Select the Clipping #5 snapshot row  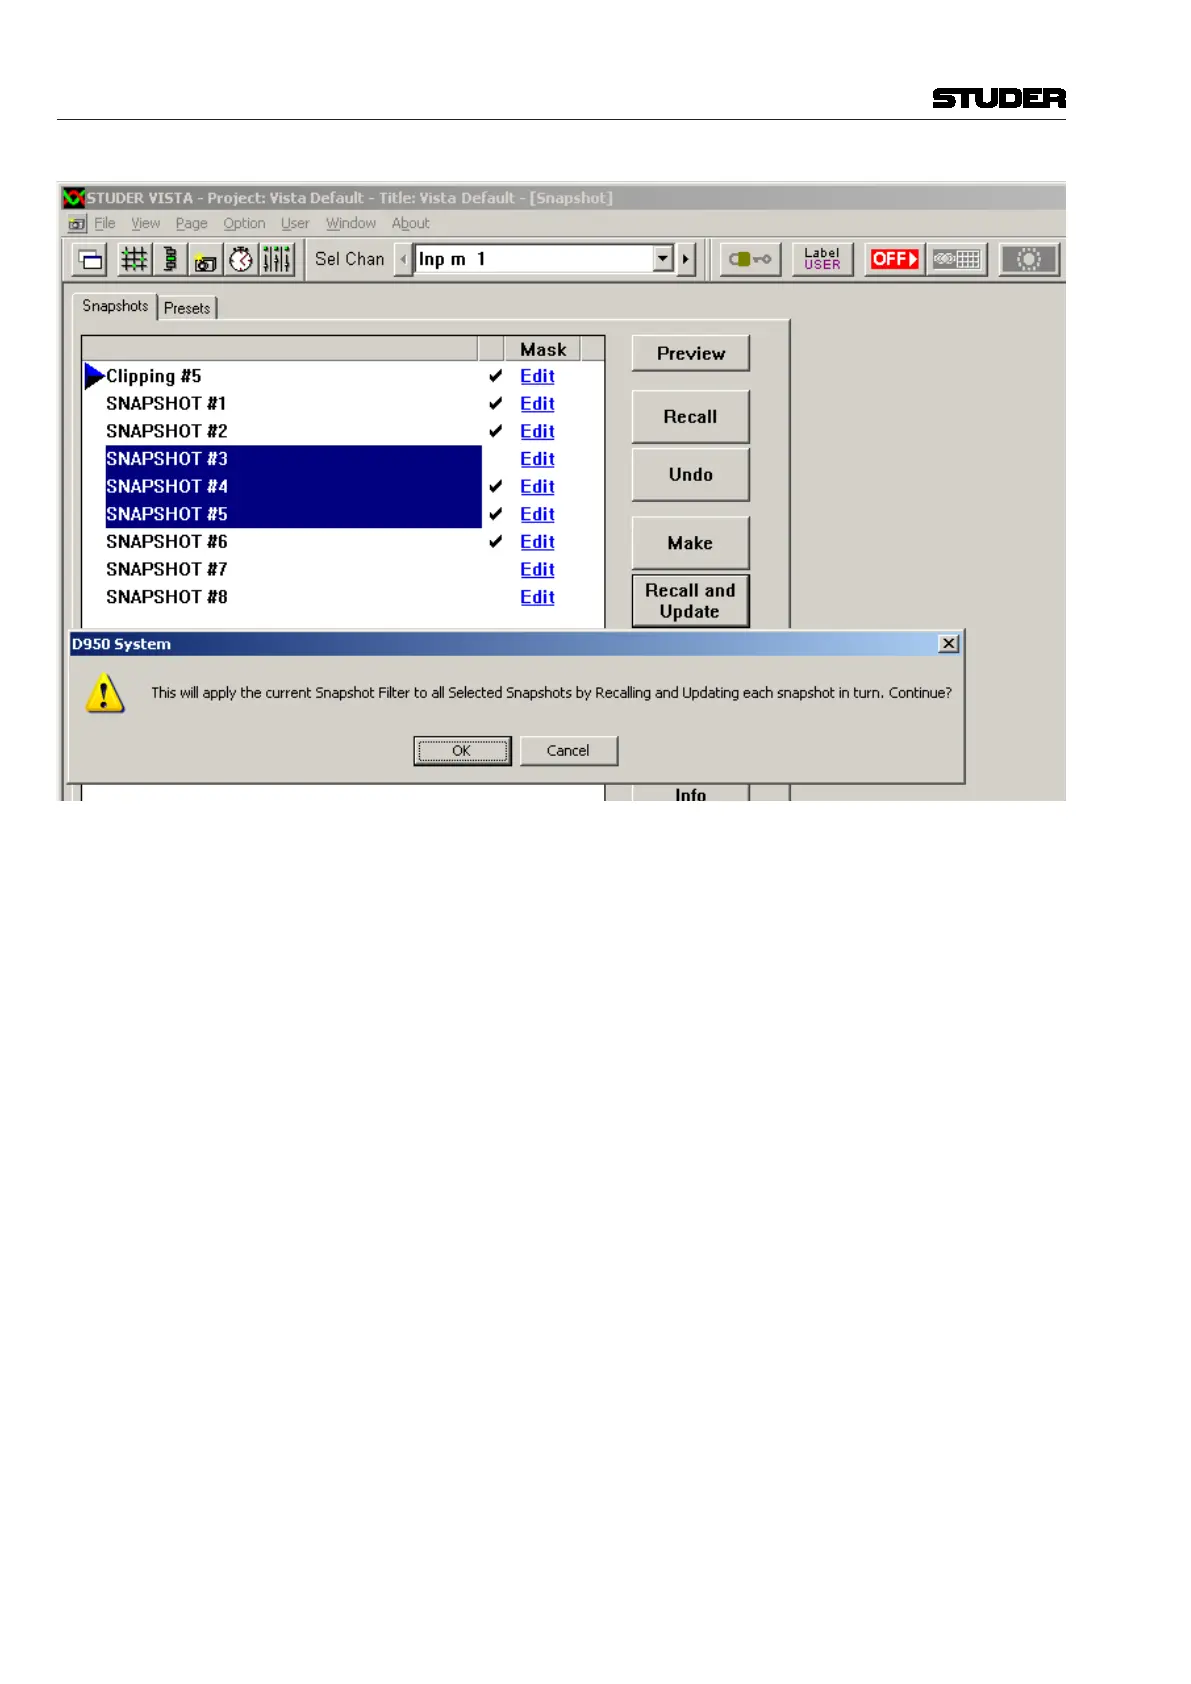293,376
